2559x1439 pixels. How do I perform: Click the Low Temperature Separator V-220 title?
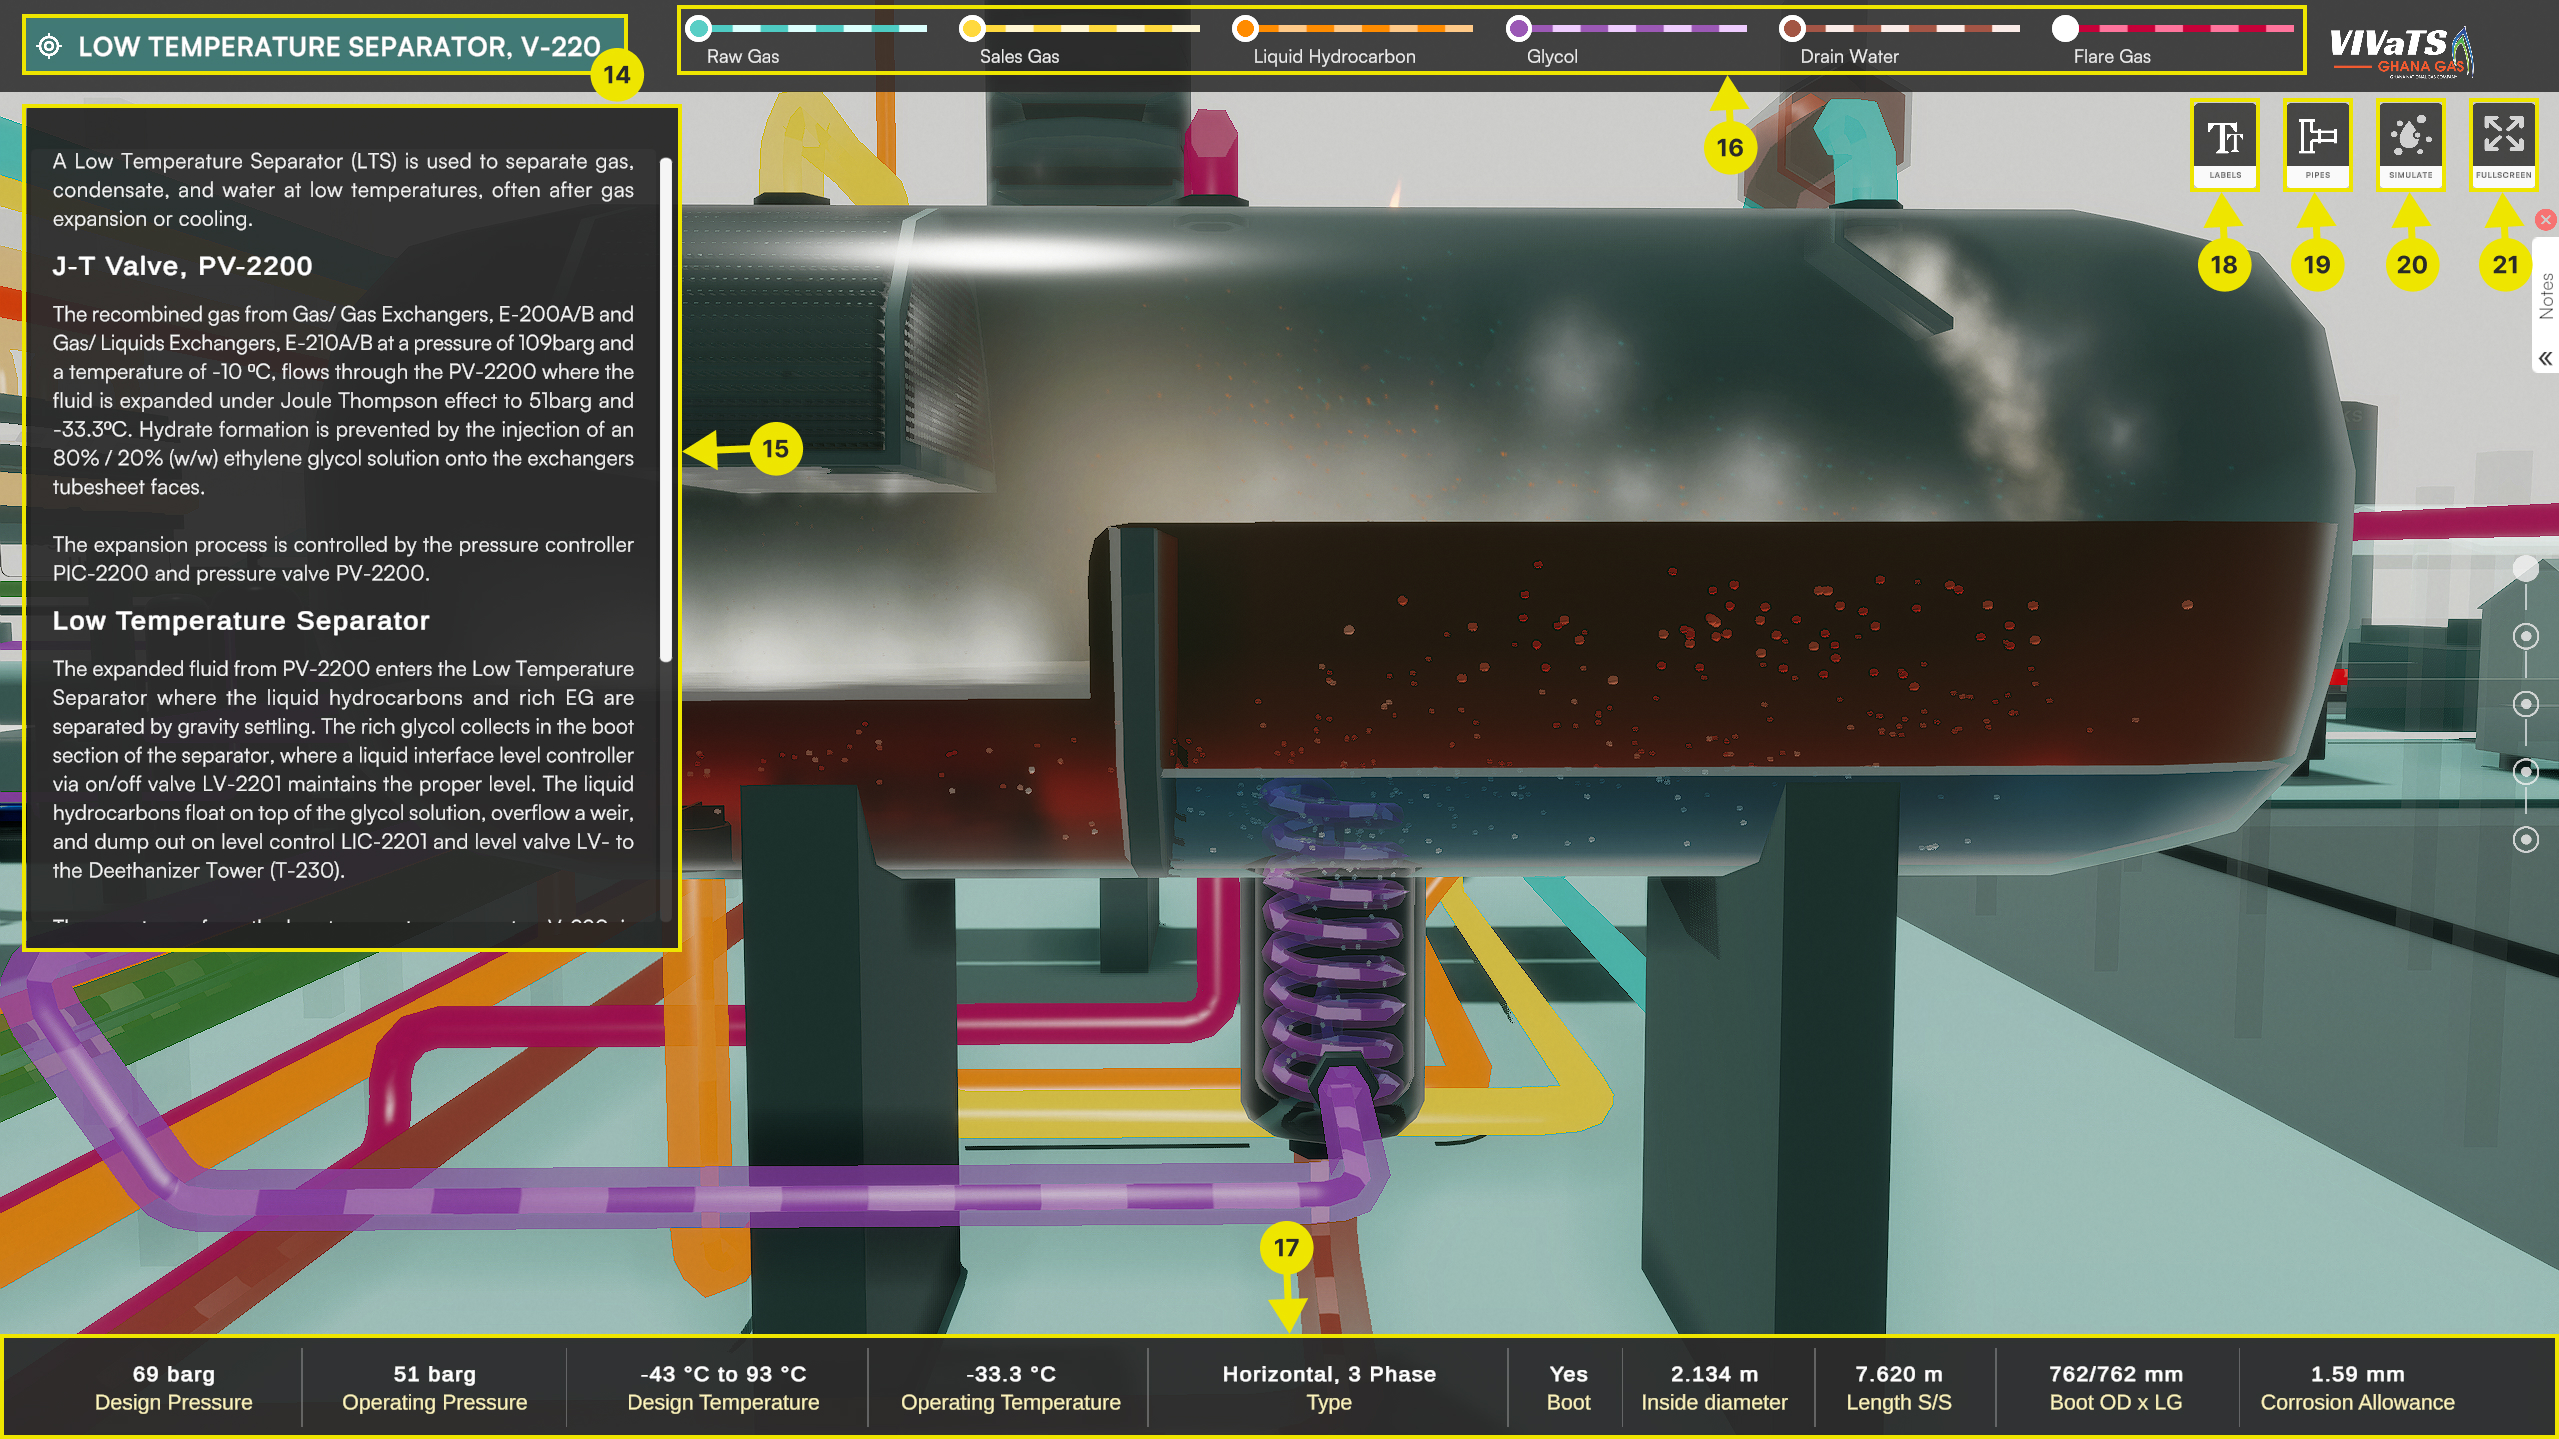339,46
